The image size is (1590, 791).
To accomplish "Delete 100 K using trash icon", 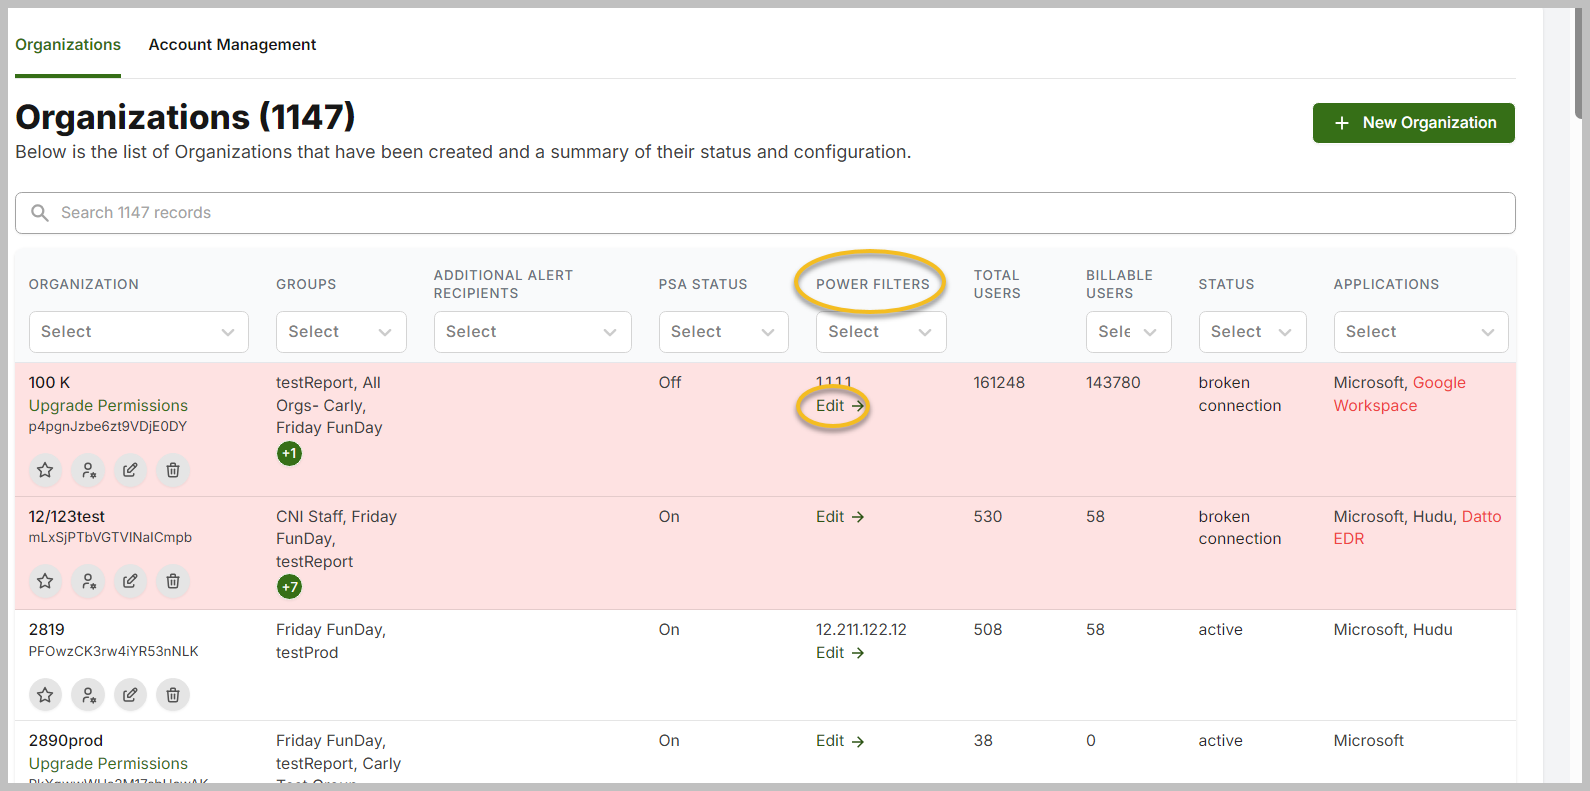I will 173,470.
